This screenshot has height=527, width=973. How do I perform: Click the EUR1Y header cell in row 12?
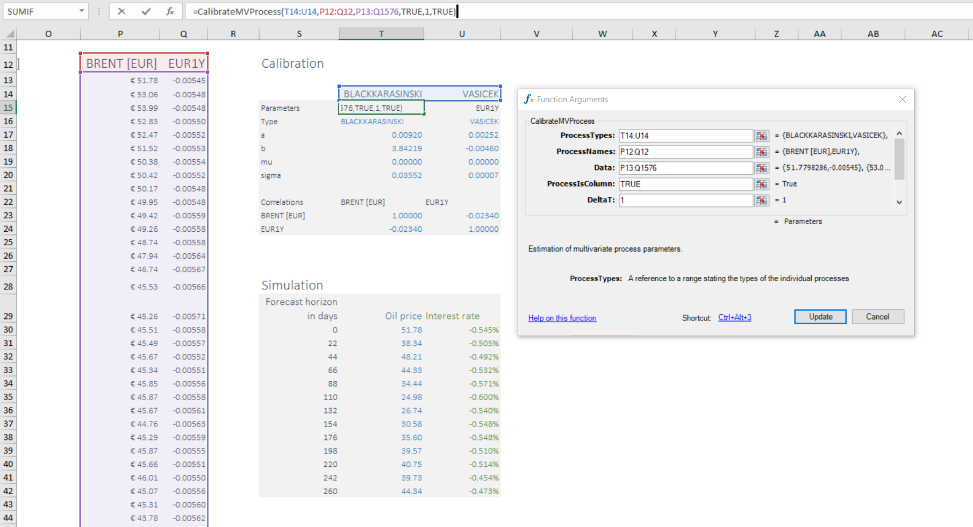(x=184, y=63)
